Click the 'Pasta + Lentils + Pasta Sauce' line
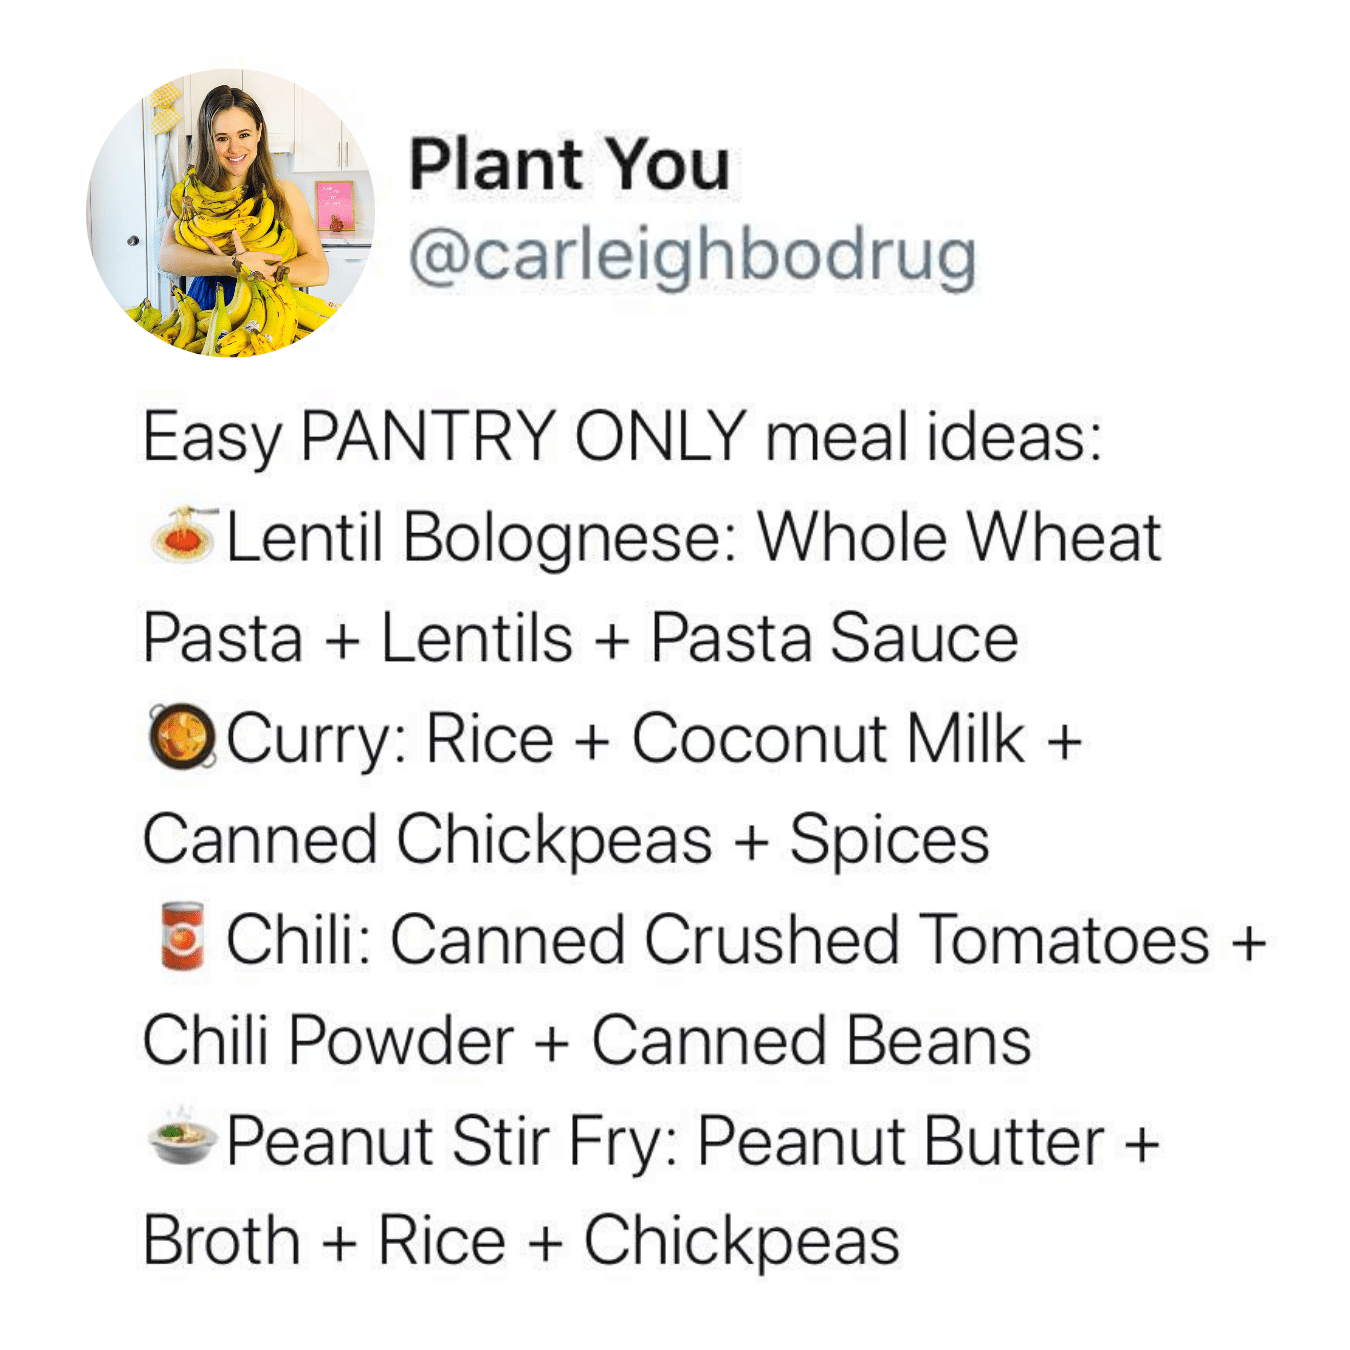Image resolution: width=1350 pixels, height=1350 pixels. [580, 638]
